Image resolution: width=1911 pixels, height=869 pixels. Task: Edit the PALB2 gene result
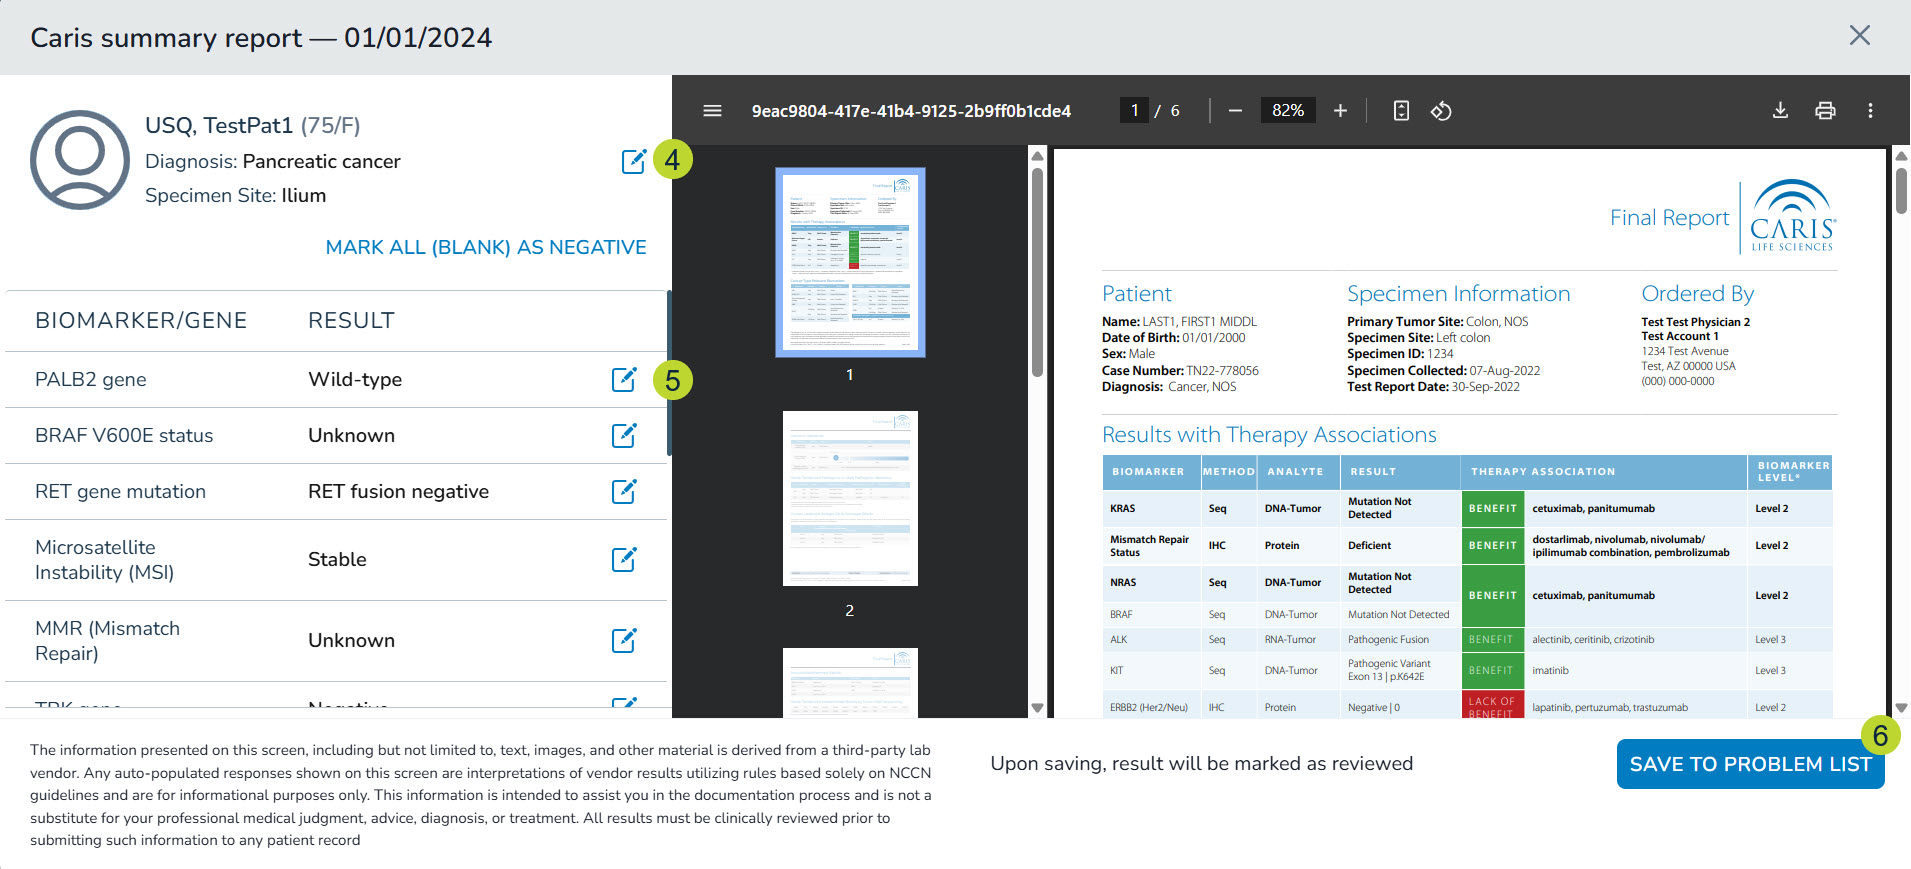624,379
